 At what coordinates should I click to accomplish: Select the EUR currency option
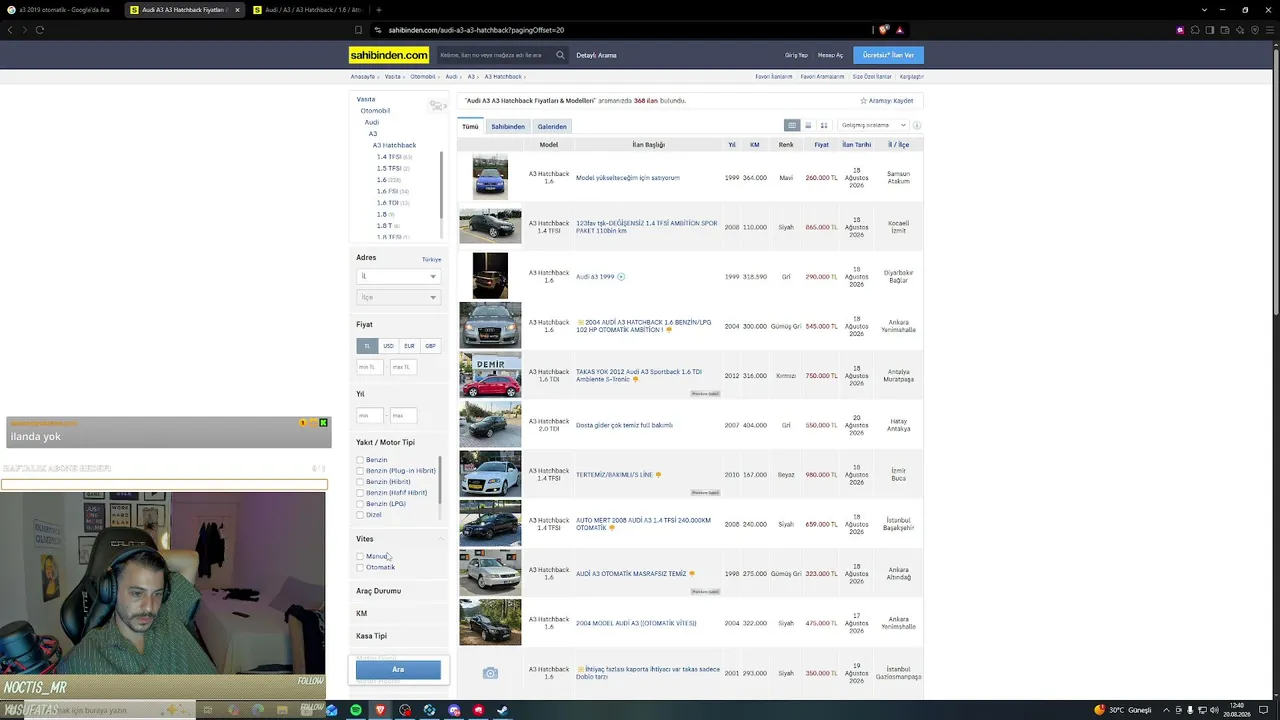coord(409,346)
